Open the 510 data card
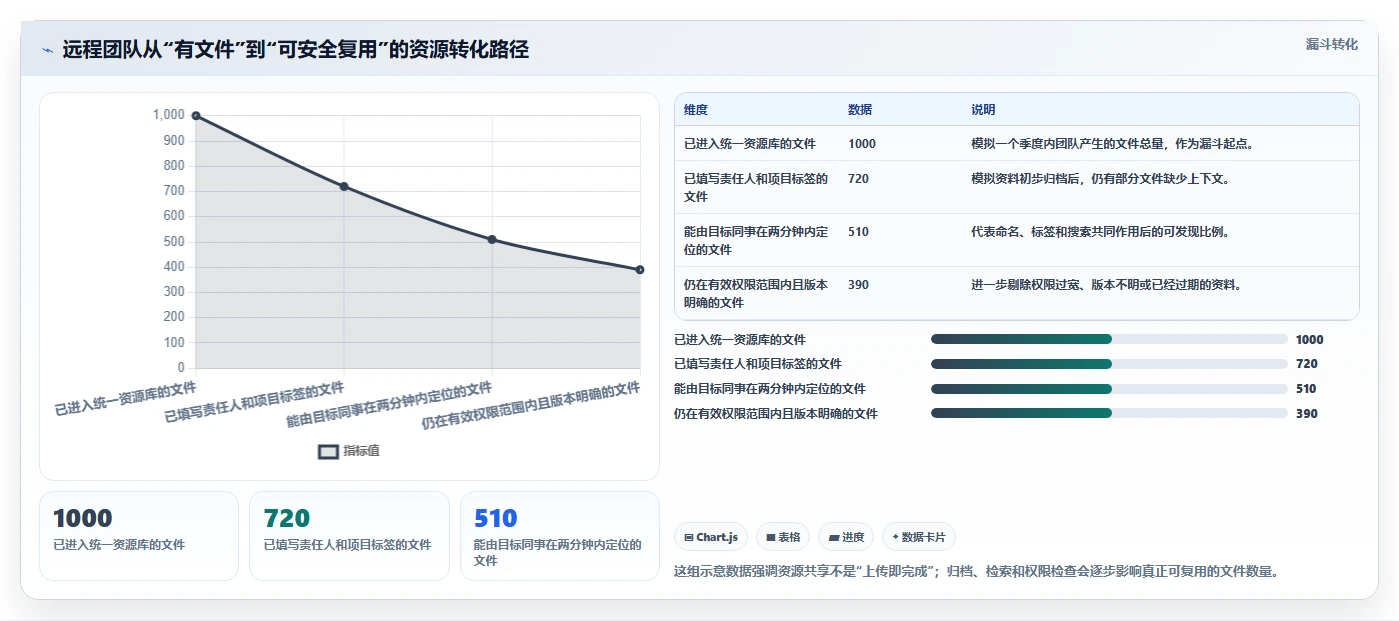This screenshot has height=621, width=1399. click(560, 536)
